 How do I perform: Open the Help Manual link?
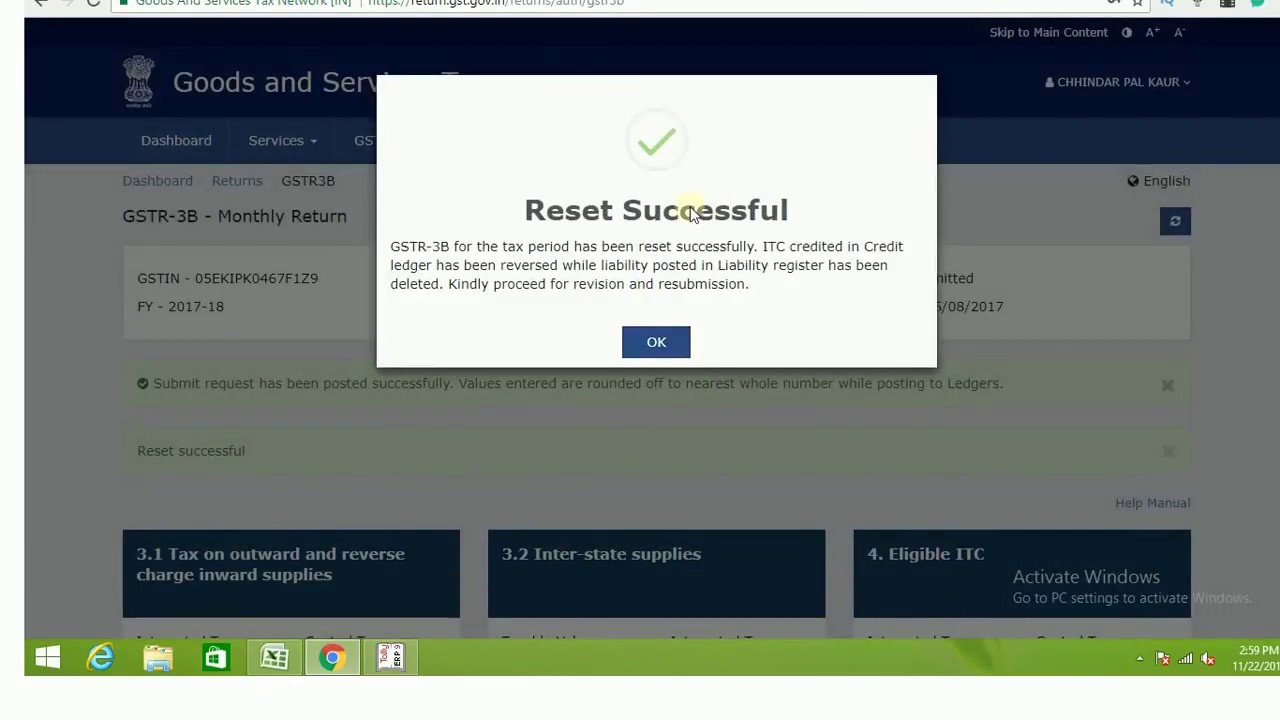(x=1152, y=503)
